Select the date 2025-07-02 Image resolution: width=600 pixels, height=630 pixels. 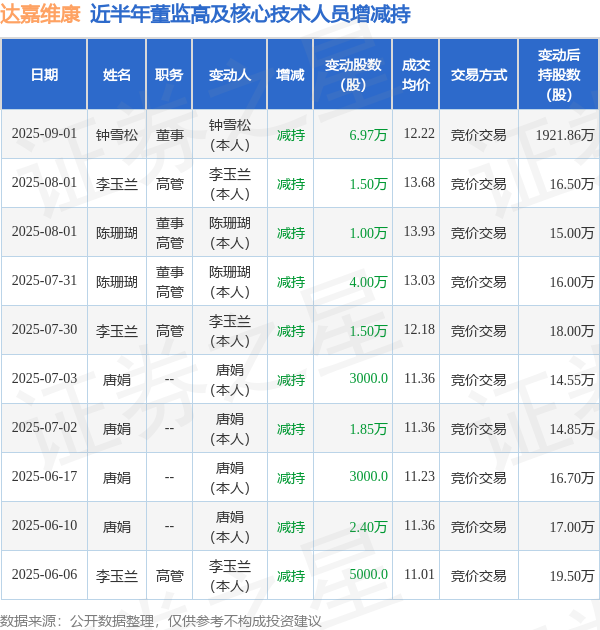point(44,428)
